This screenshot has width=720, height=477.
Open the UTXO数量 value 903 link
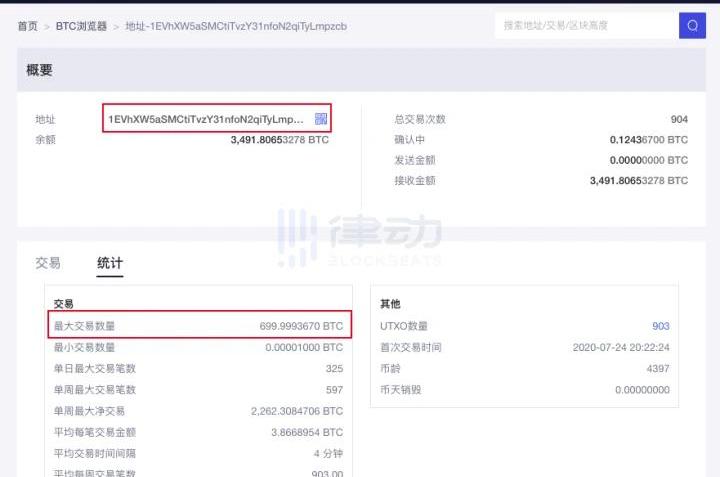click(660, 326)
